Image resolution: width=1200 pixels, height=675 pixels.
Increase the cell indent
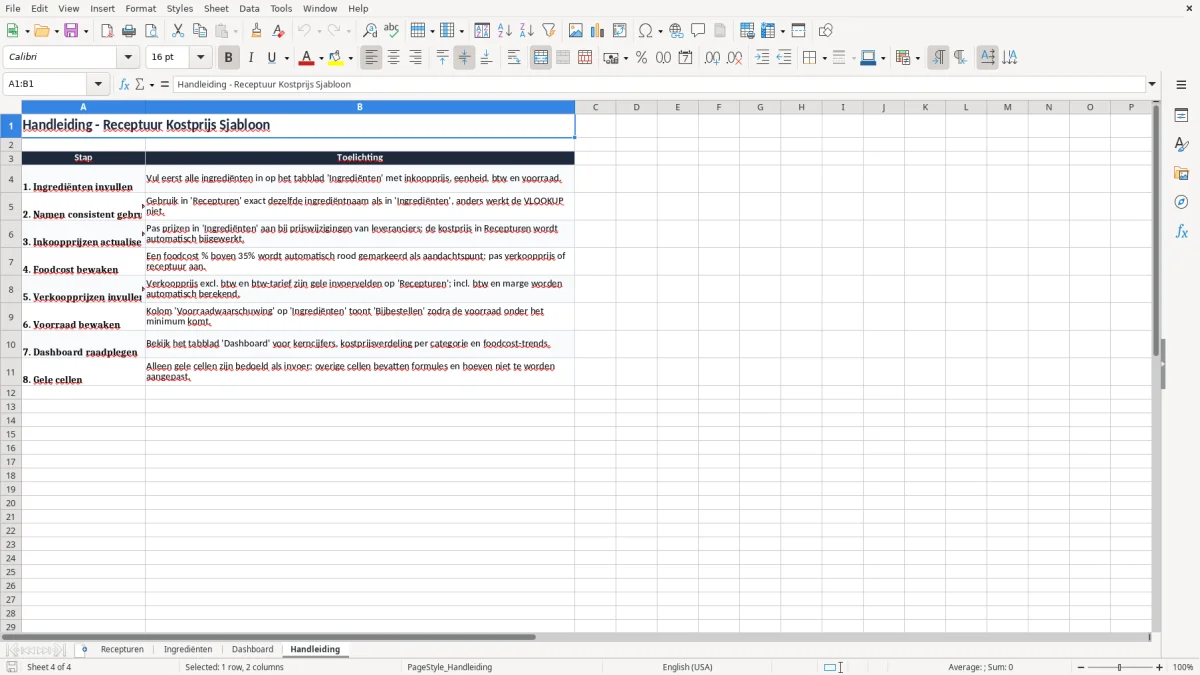(x=762, y=58)
